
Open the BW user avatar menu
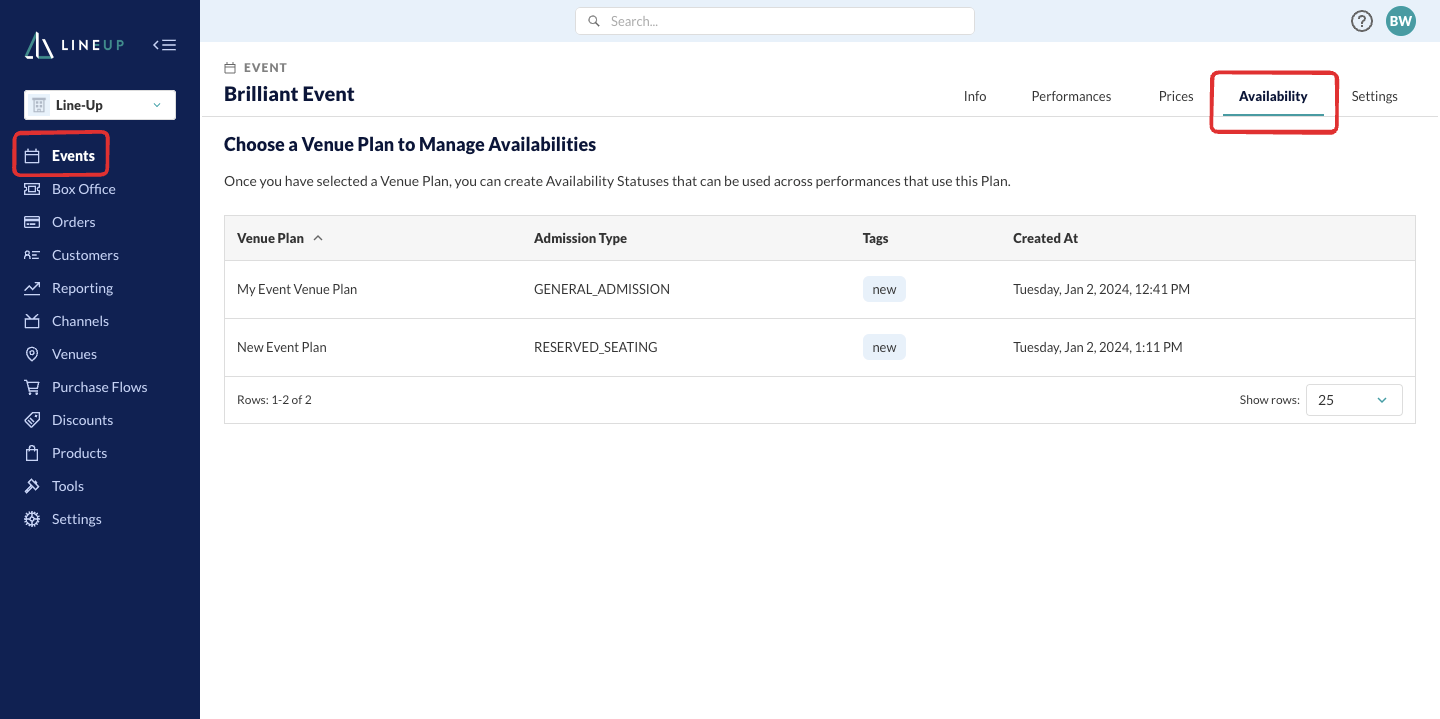pos(1401,21)
